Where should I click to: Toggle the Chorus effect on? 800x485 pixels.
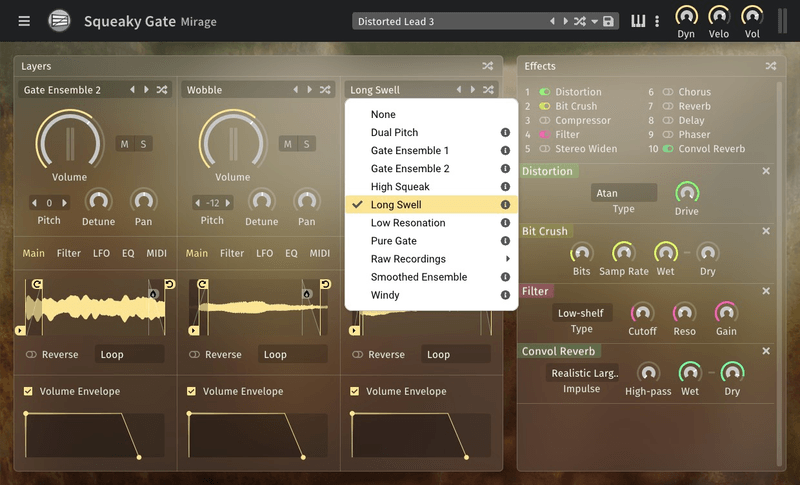tap(668, 92)
